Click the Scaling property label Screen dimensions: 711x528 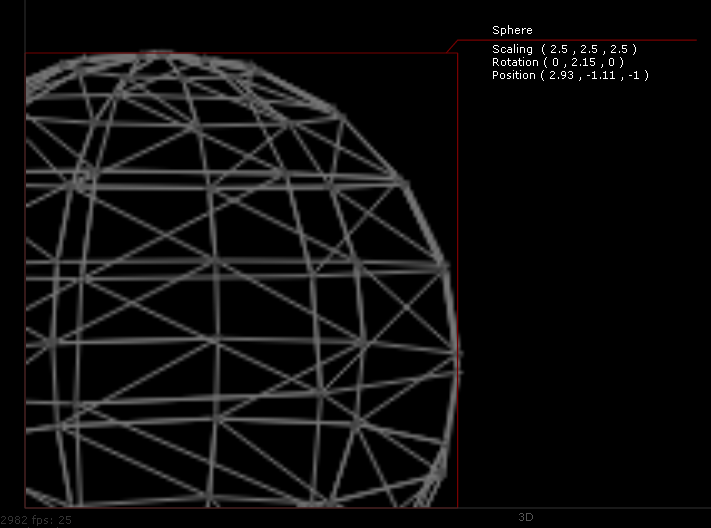coord(512,49)
